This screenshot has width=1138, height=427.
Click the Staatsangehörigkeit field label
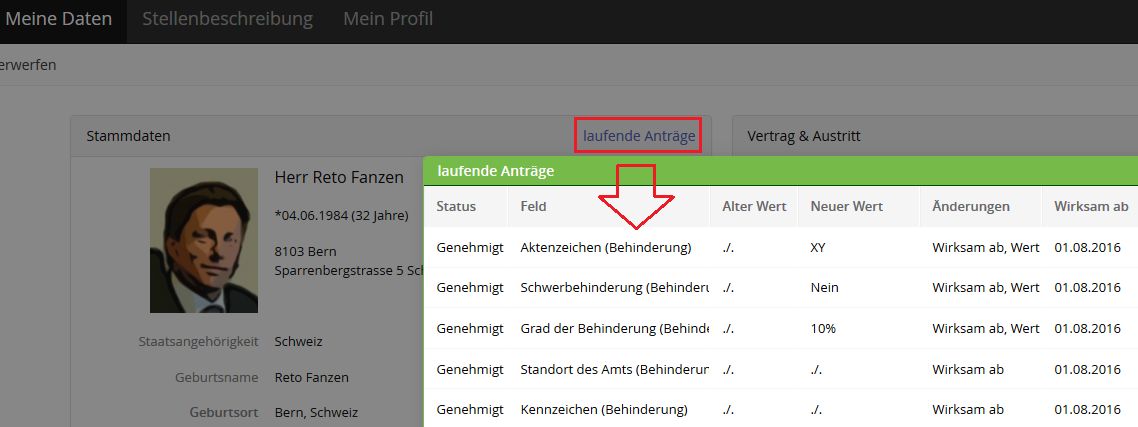click(198, 341)
